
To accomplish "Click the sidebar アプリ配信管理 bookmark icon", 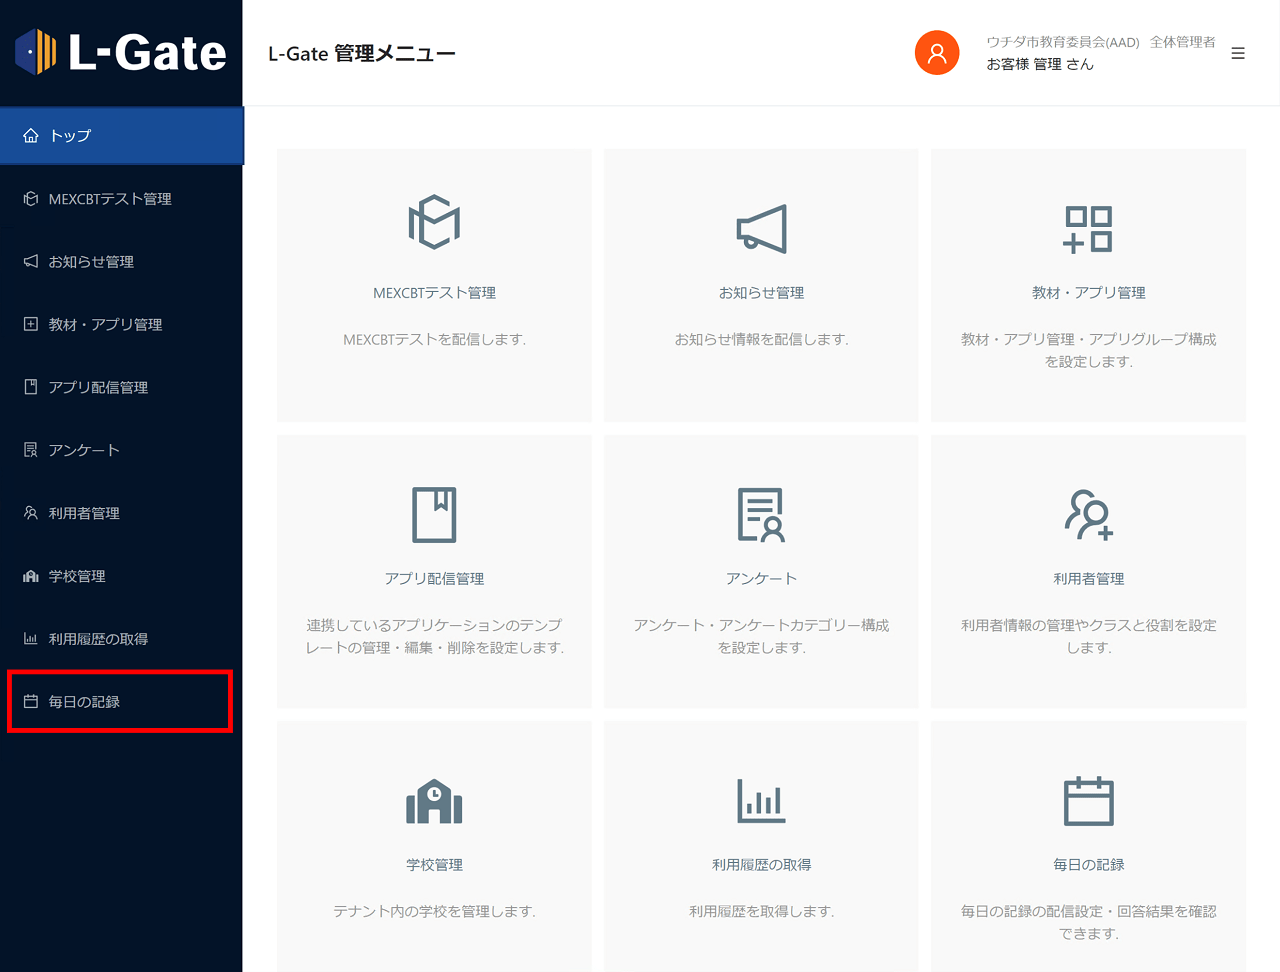I will pos(31,387).
